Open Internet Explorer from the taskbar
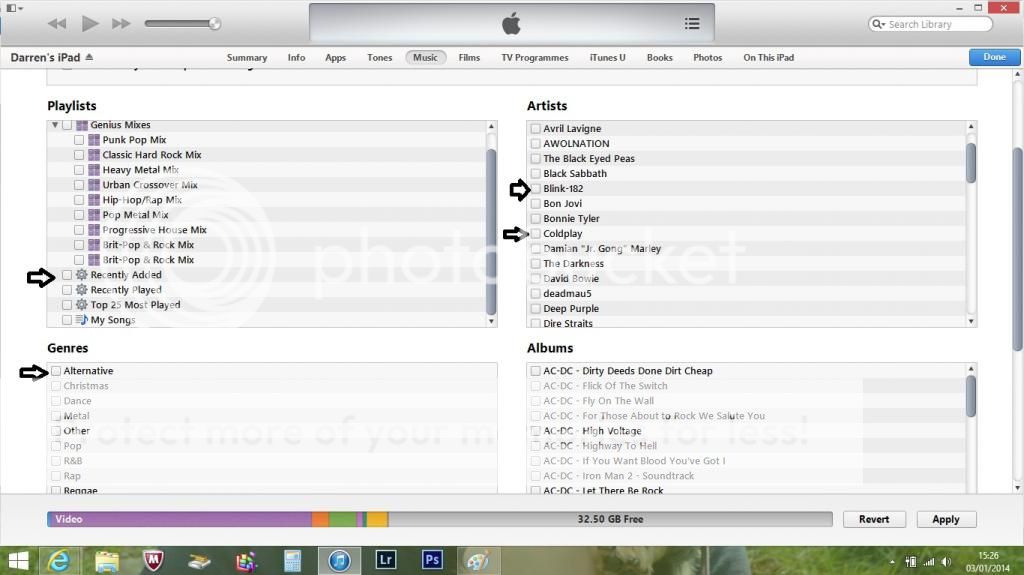The height and width of the screenshot is (575, 1024). tap(59, 561)
